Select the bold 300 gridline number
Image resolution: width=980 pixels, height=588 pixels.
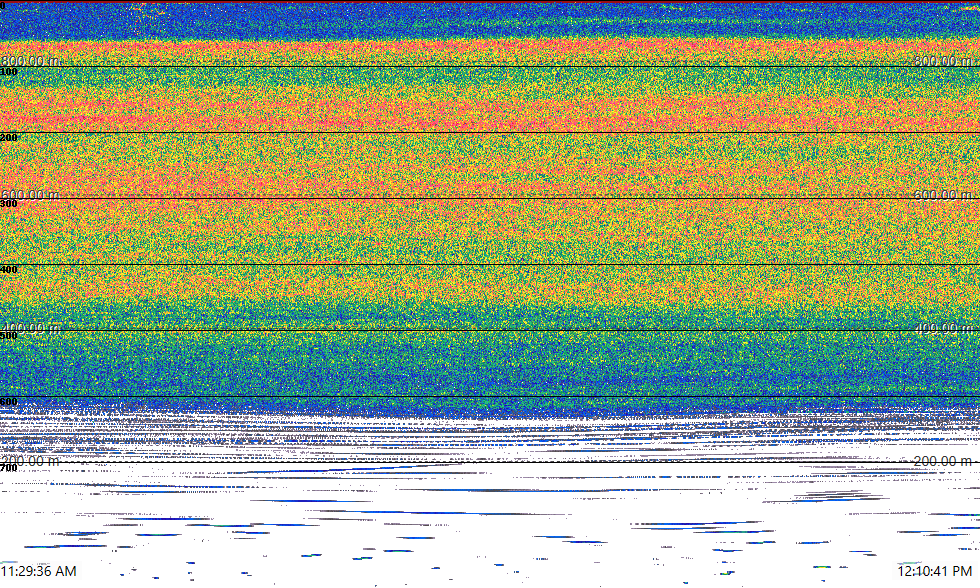pyautogui.click(x=9, y=204)
